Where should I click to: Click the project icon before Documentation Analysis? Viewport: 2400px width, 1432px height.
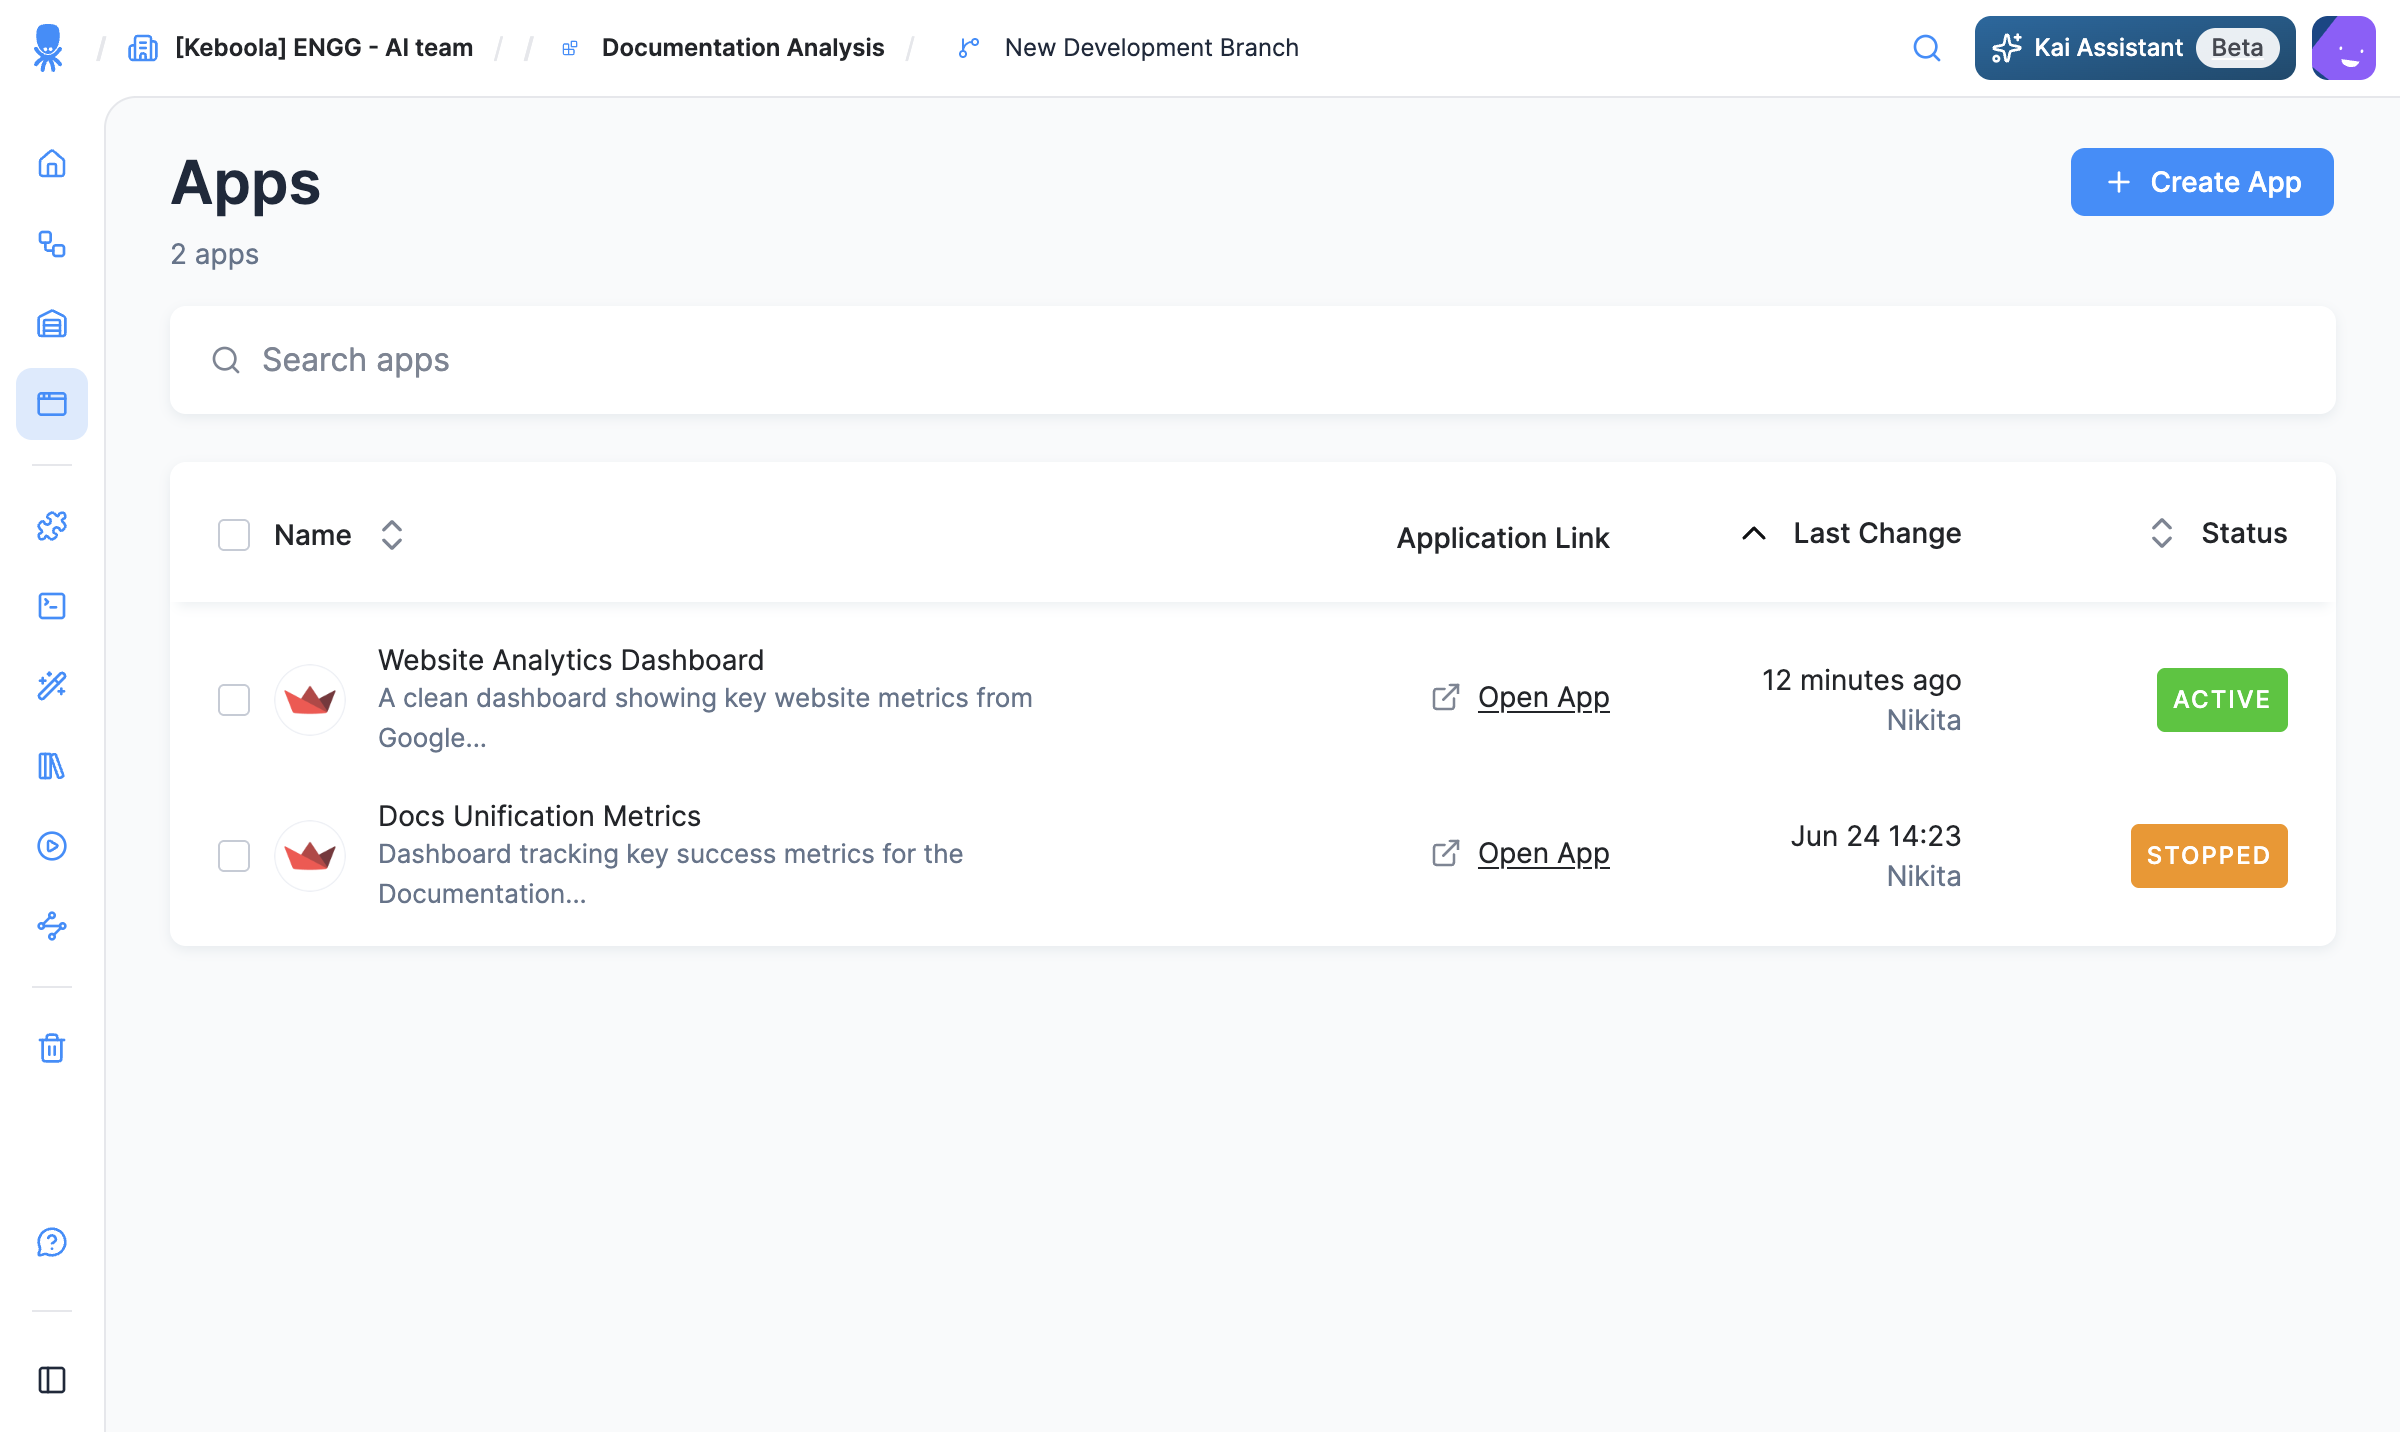click(570, 48)
